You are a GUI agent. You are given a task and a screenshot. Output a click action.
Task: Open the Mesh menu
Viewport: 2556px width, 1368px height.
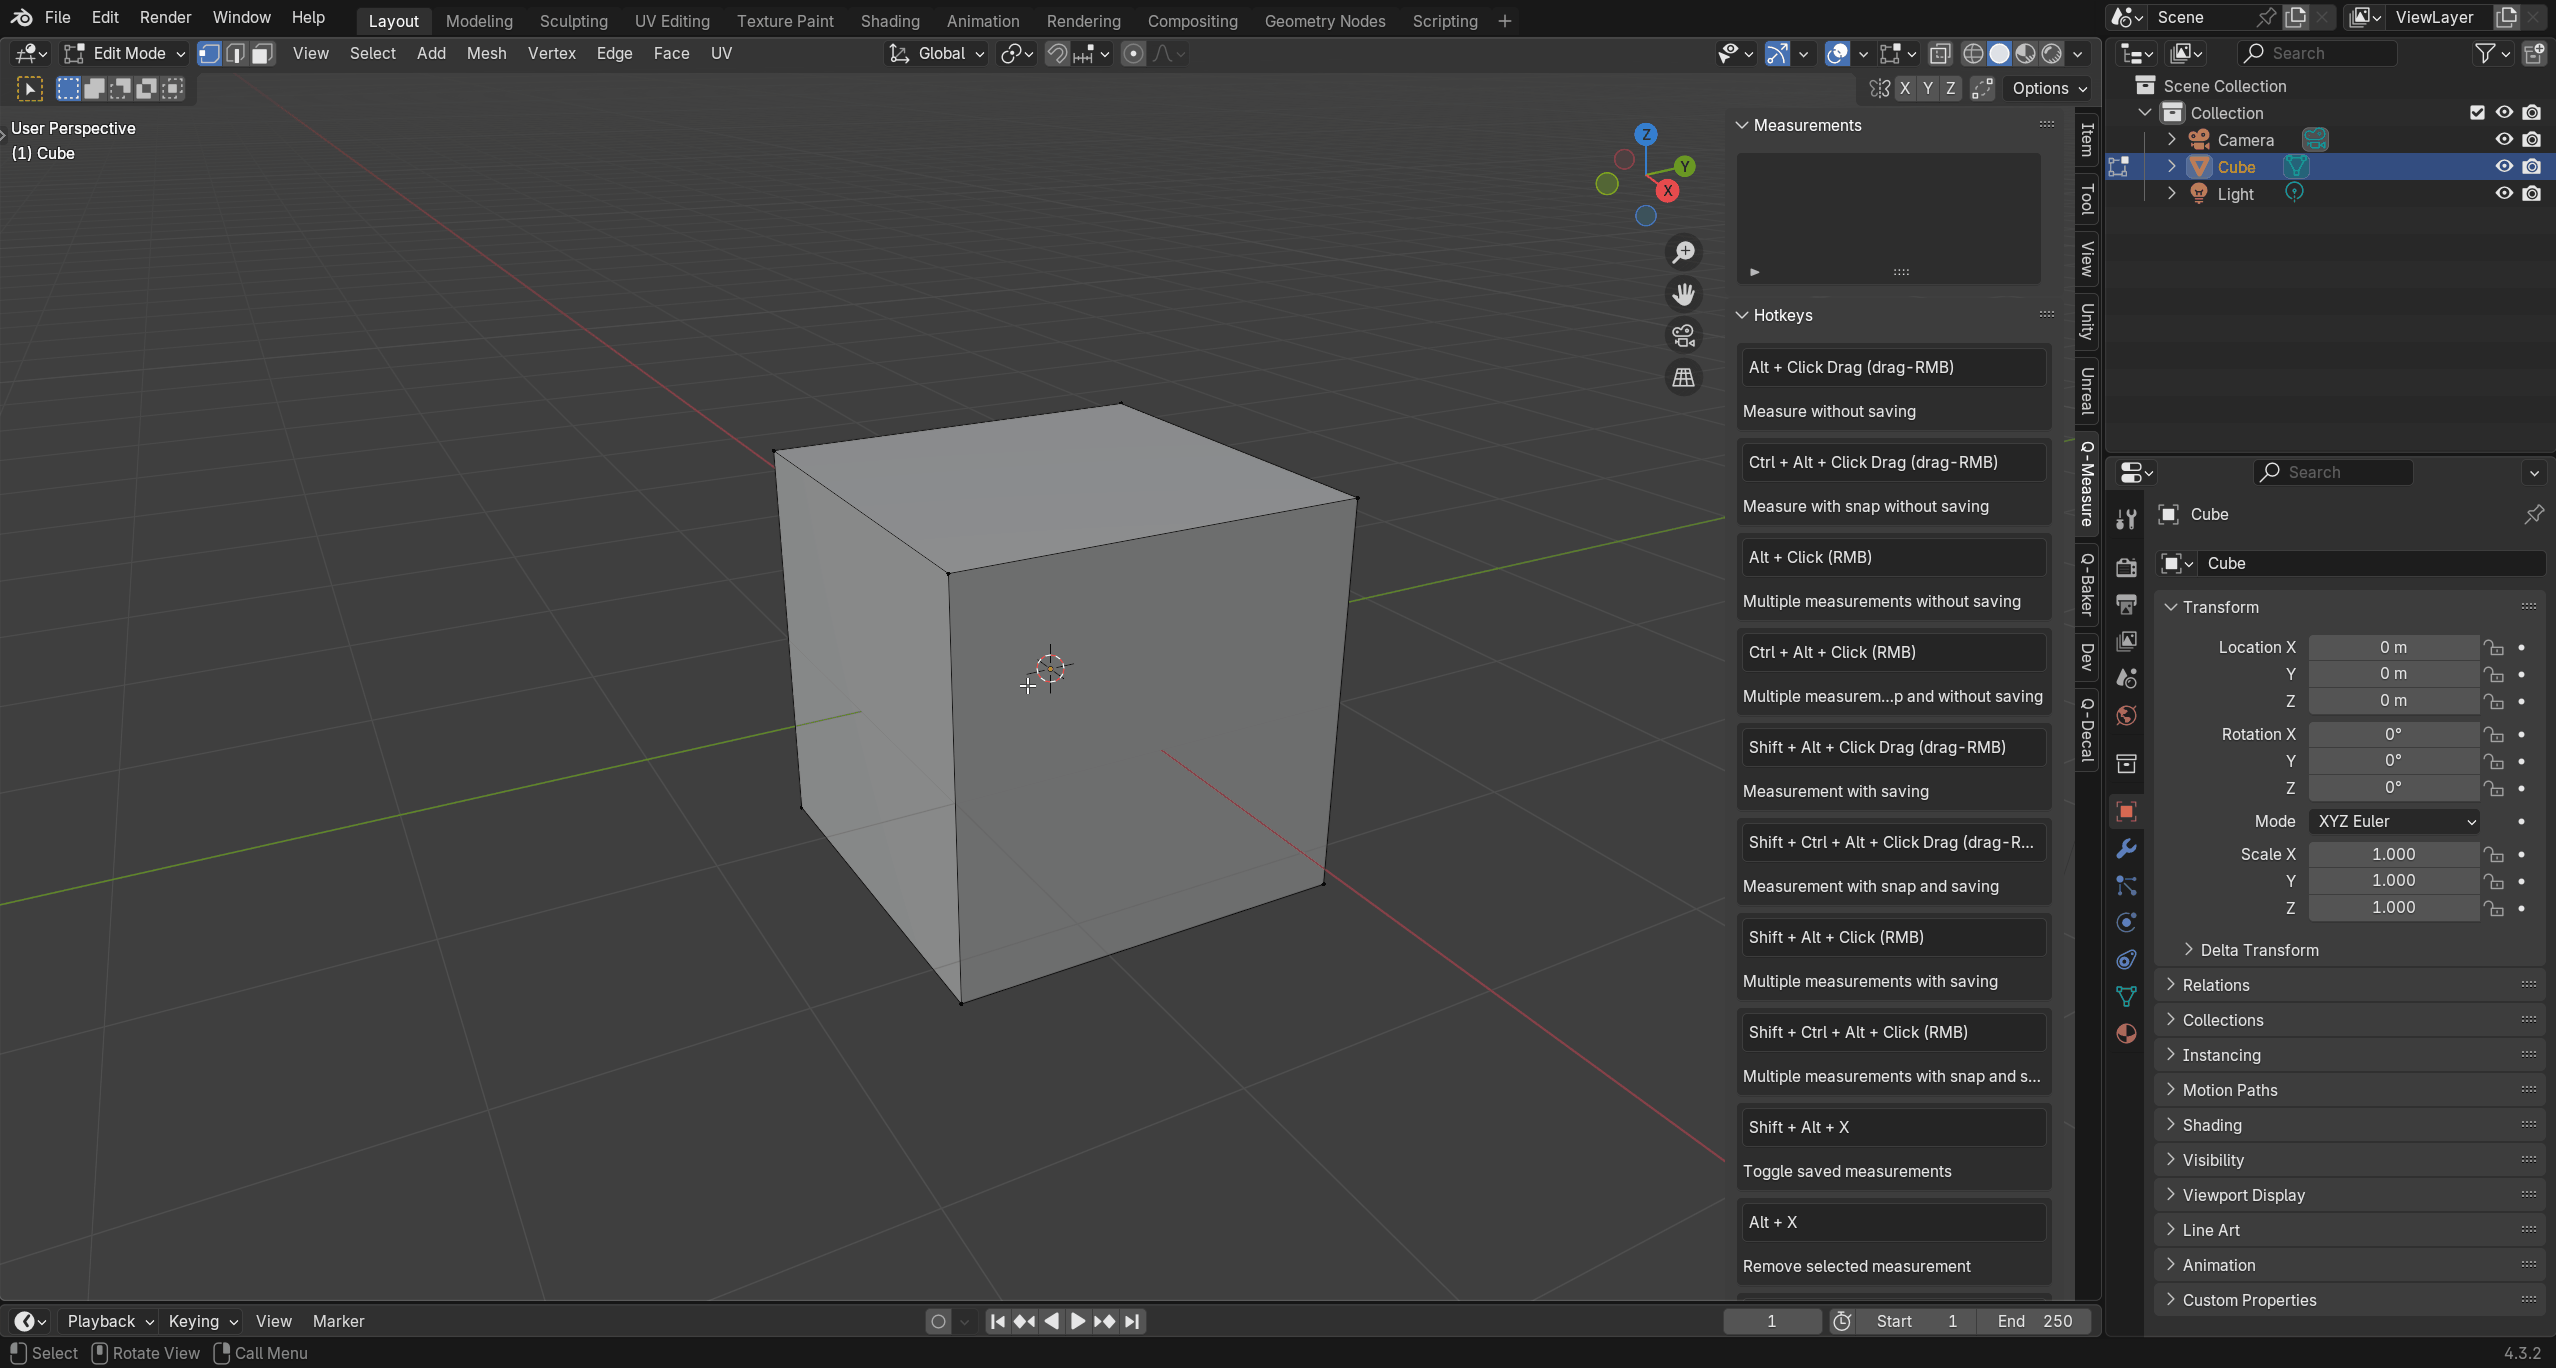tap(486, 53)
